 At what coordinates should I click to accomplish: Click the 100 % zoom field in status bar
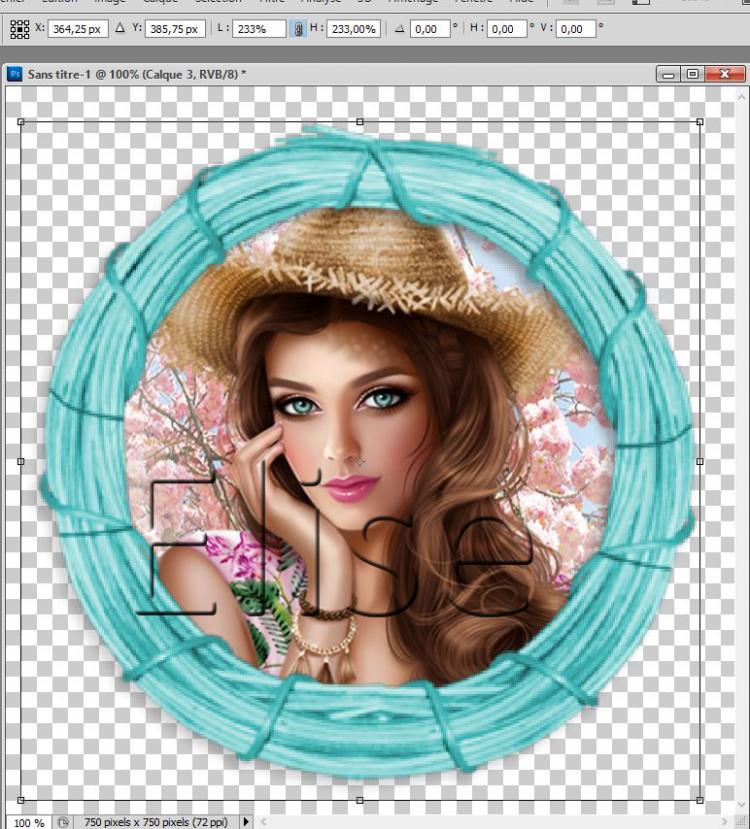(x=28, y=822)
